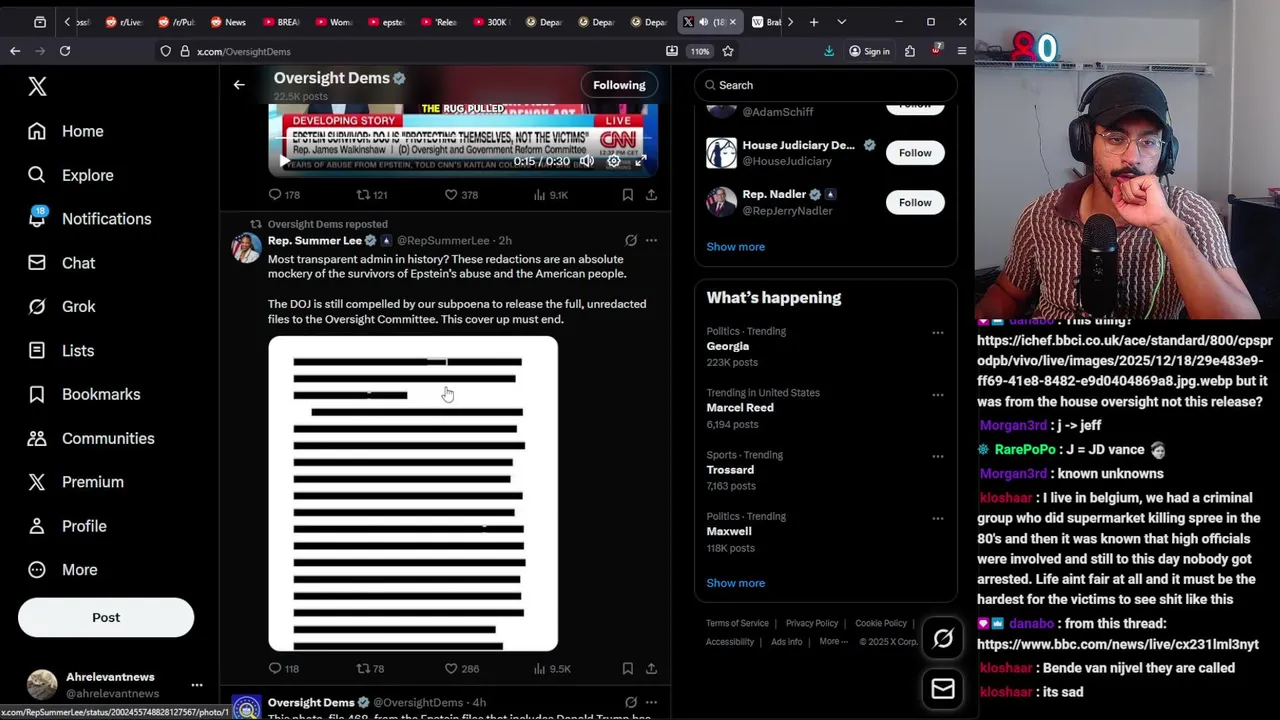Play the CNN video clip
This screenshot has width=1280, height=720.
pyautogui.click(x=284, y=161)
